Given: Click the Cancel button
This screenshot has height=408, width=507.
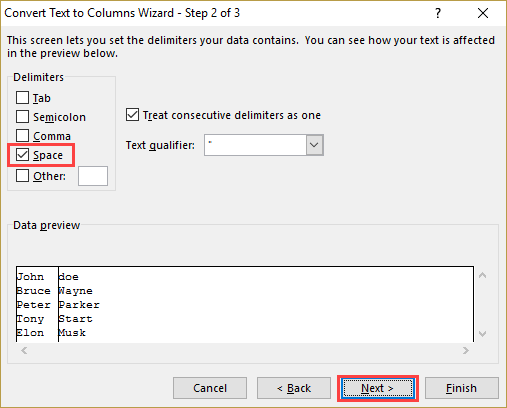Looking at the screenshot, I should pyautogui.click(x=210, y=388).
